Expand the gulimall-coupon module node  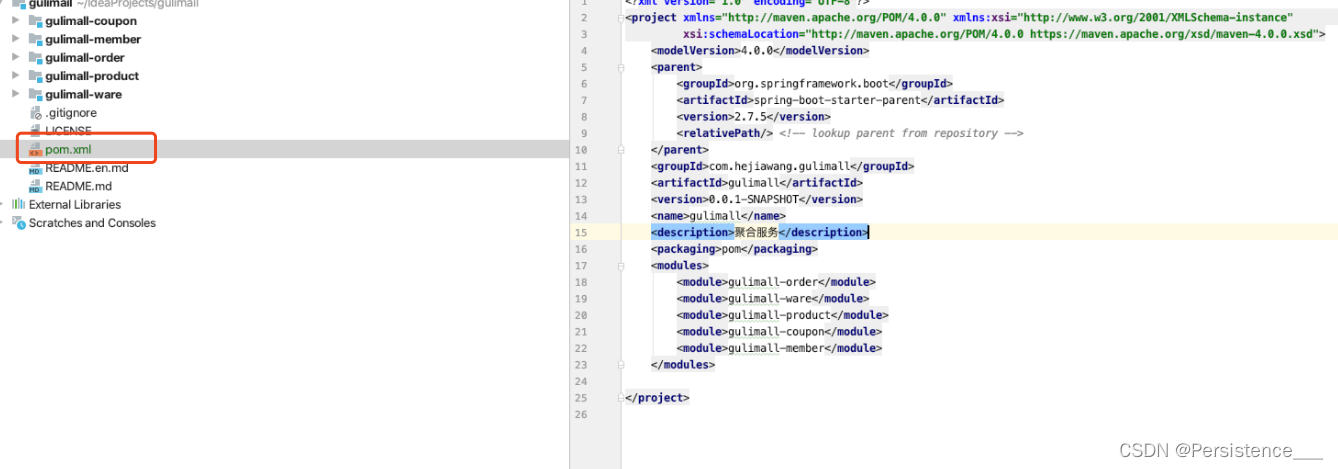tap(15, 21)
